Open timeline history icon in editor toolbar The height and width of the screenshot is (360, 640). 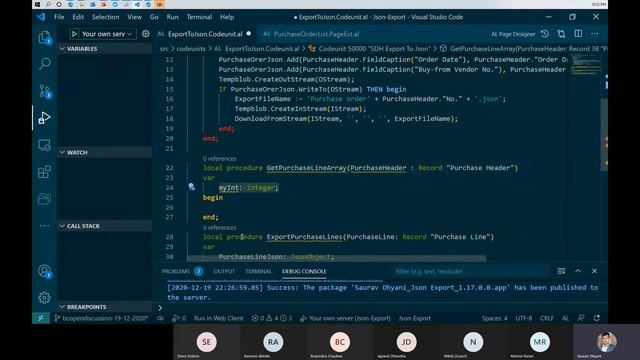[544, 34]
